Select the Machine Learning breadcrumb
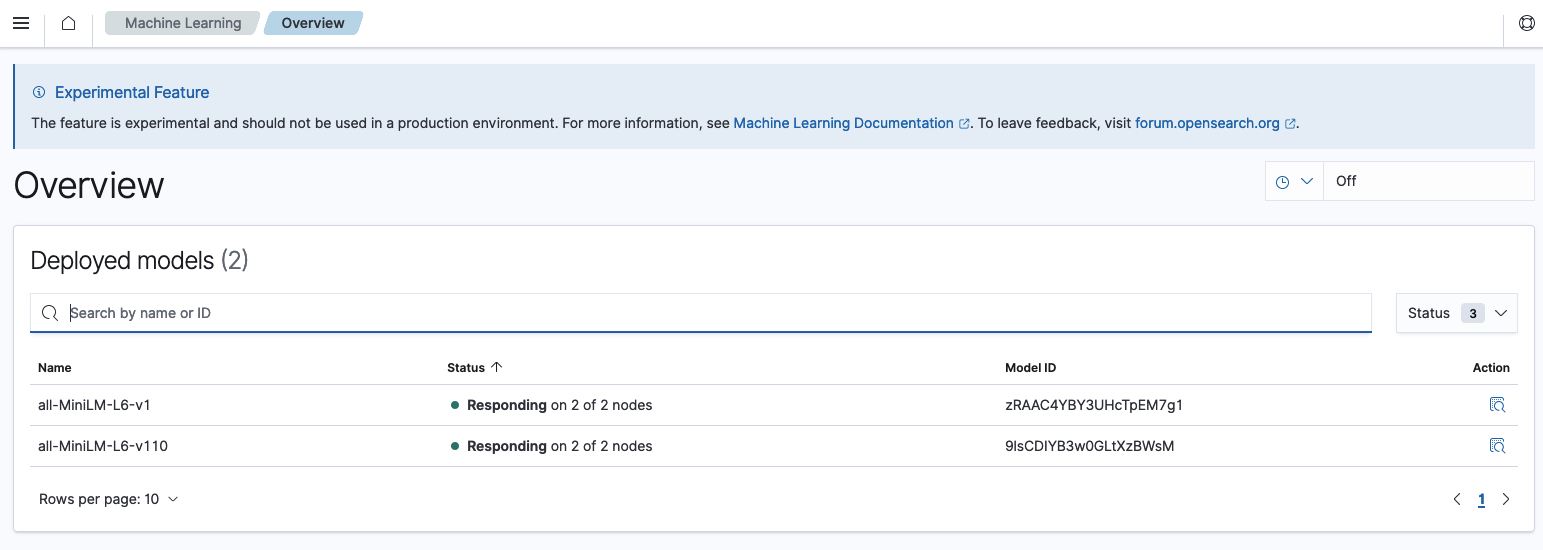Image resolution: width=1543 pixels, height=550 pixels. point(183,23)
